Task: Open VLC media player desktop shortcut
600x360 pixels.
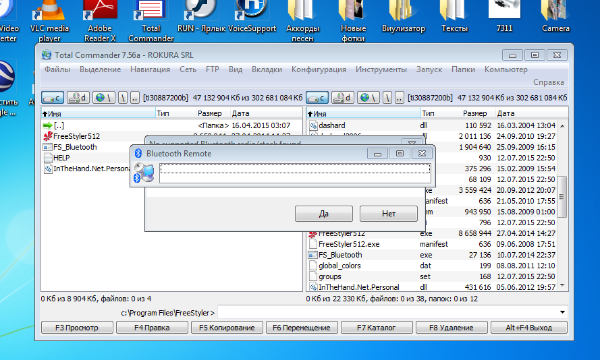Action: click(x=50, y=21)
